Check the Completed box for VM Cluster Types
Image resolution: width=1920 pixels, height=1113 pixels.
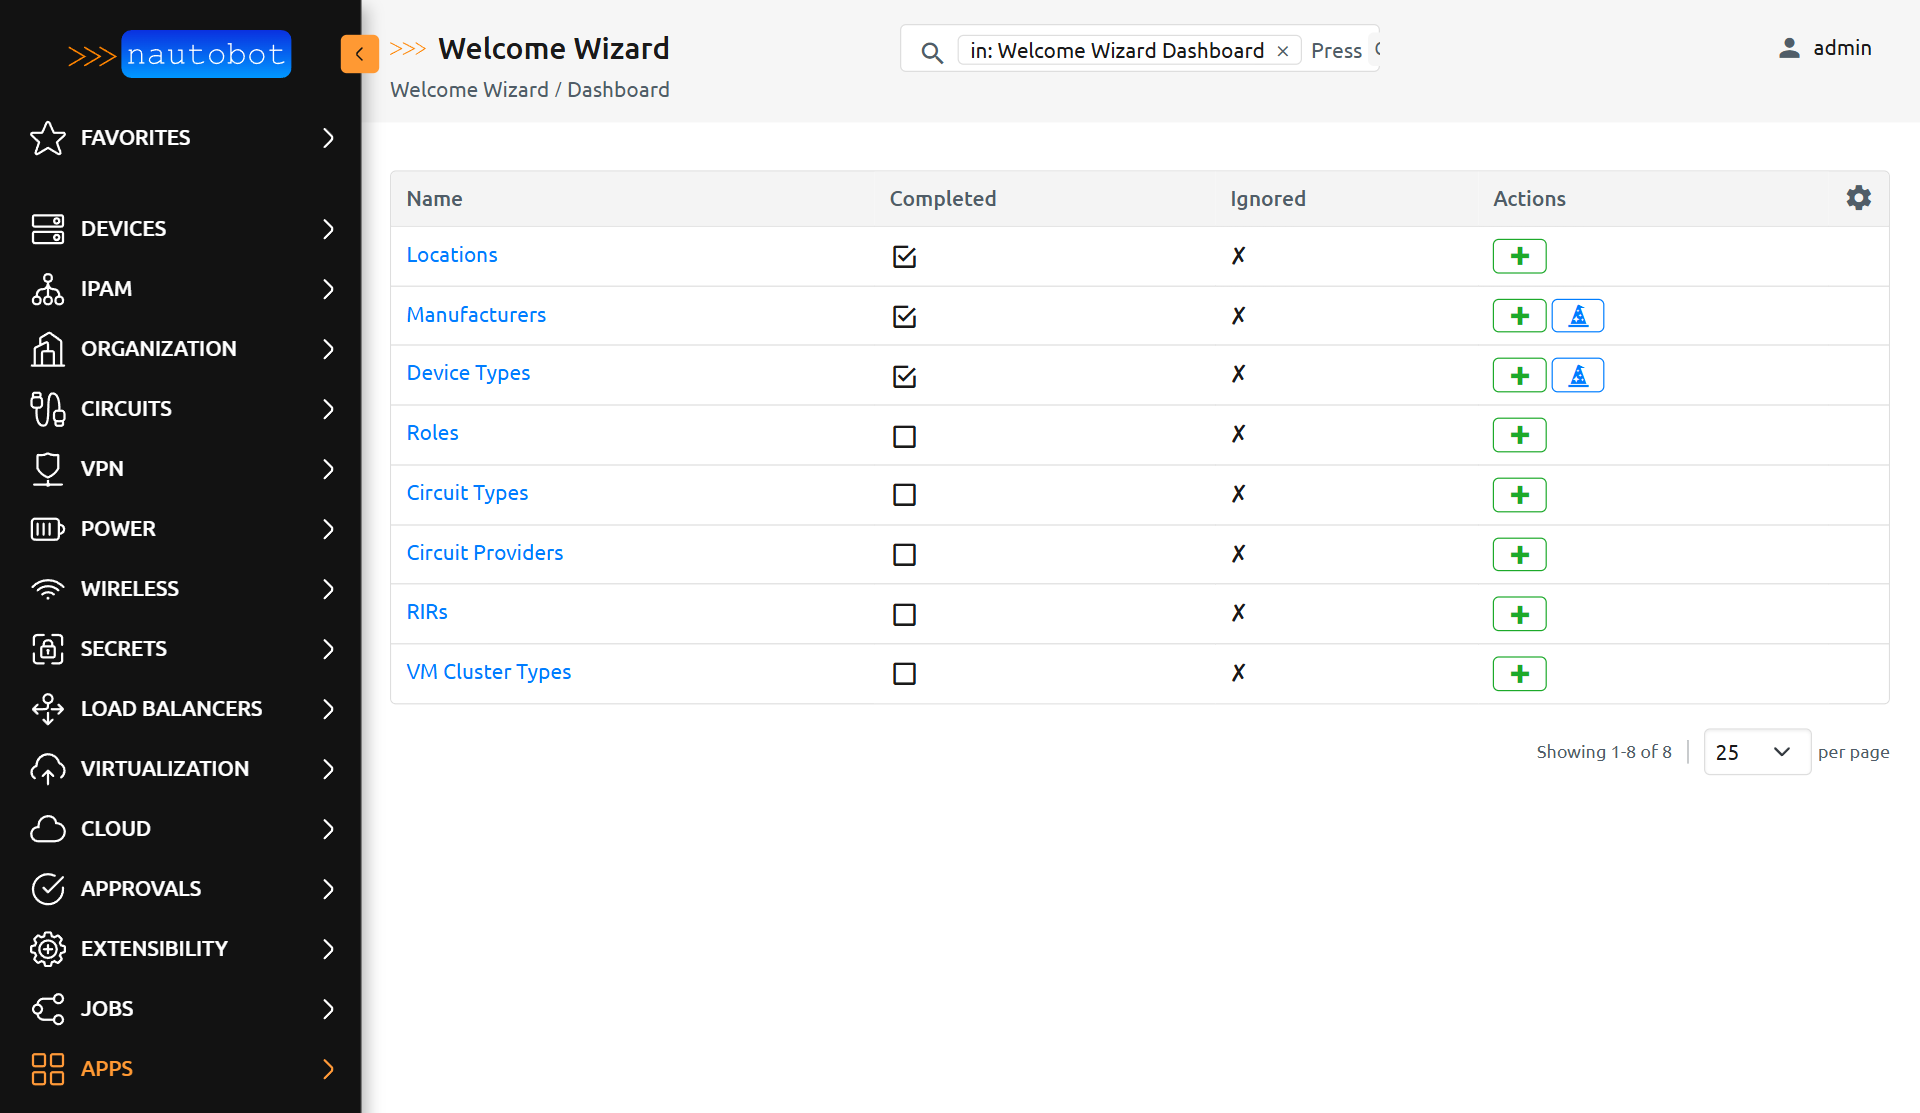point(904,674)
